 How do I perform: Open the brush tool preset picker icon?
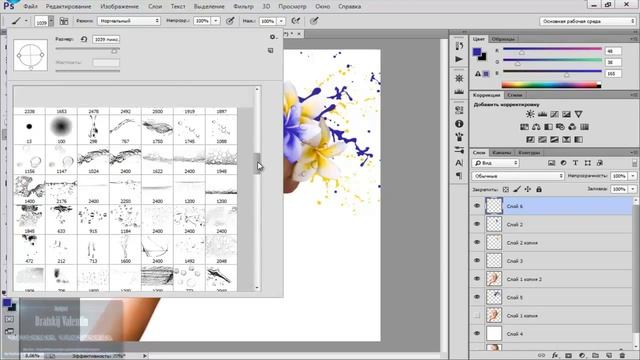(x=16, y=21)
